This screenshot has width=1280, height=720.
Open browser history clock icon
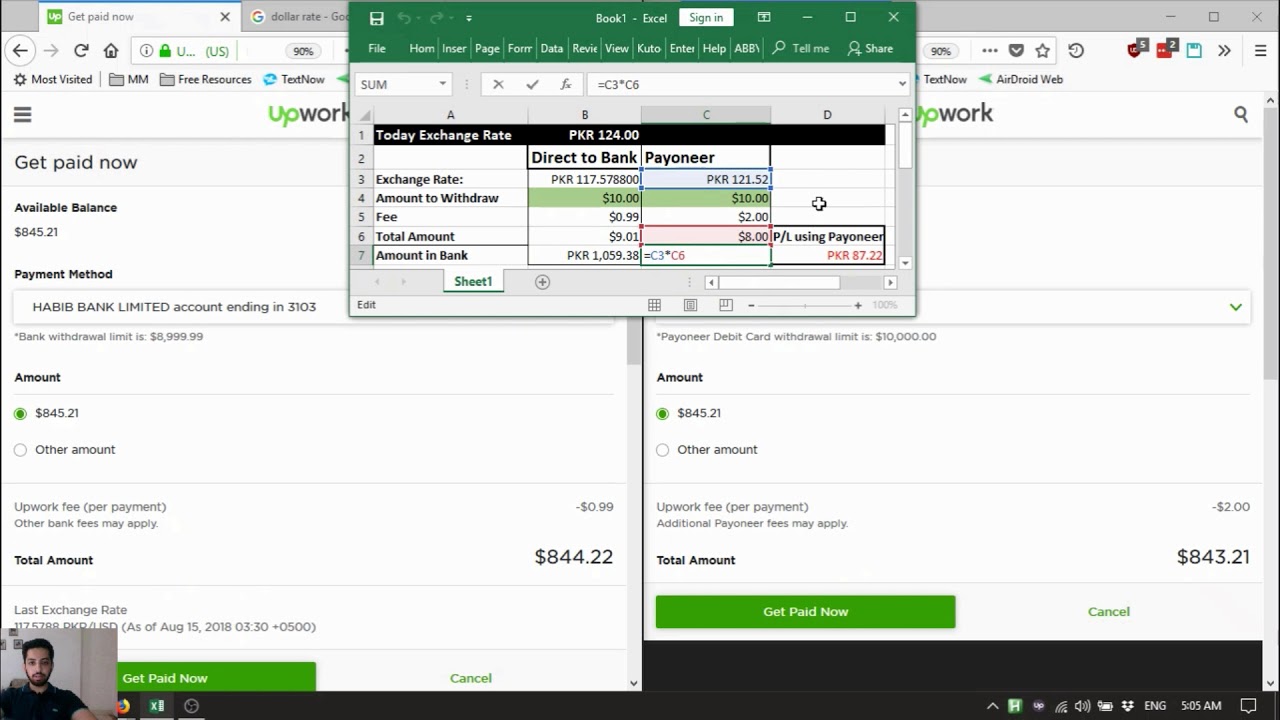(1076, 50)
